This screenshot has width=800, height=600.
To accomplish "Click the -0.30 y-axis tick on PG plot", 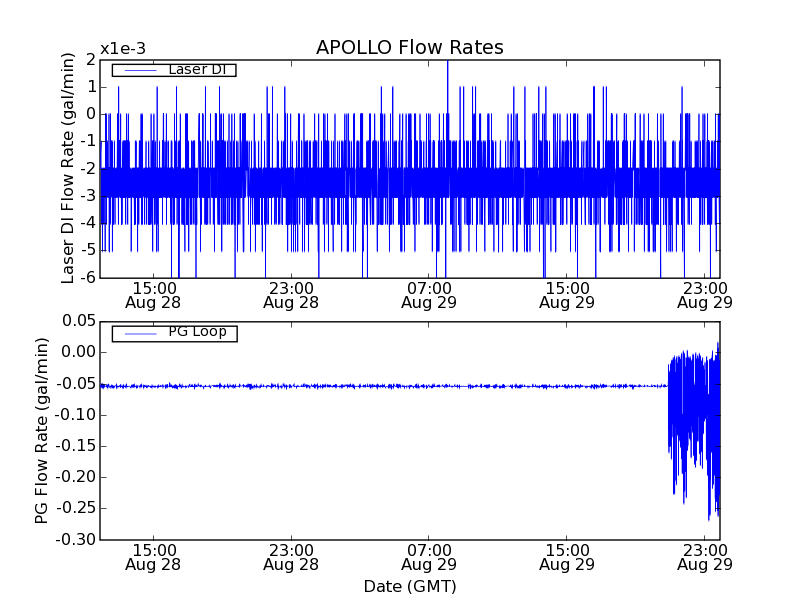I will tap(76, 540).
